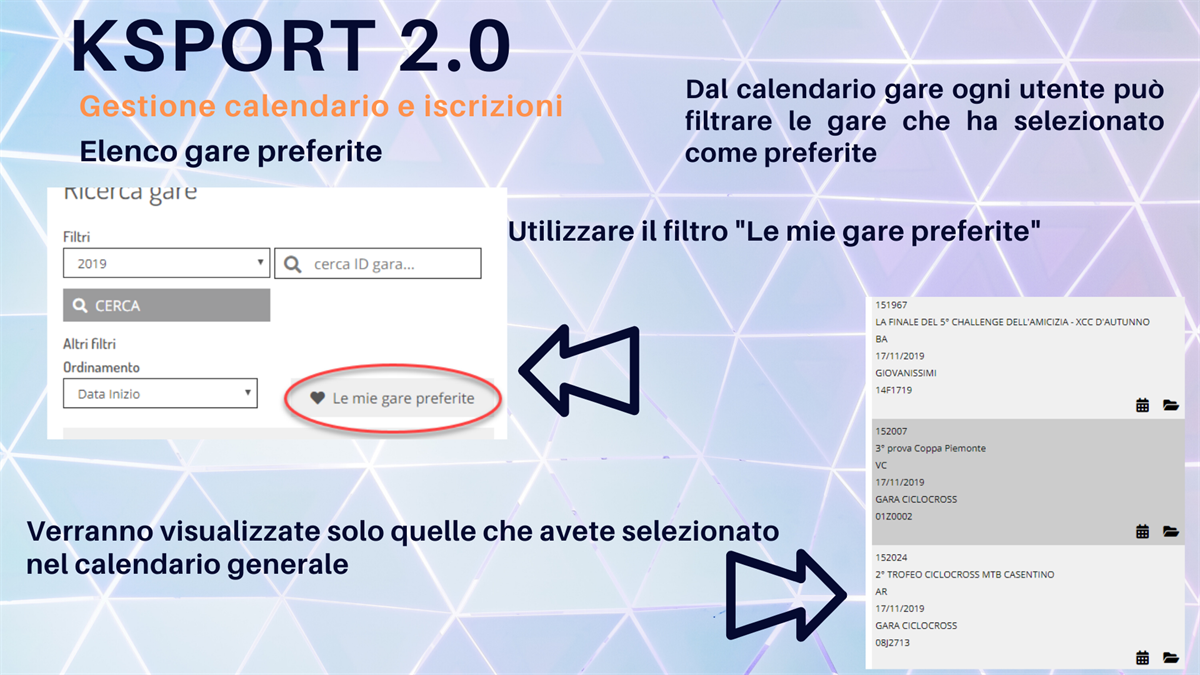Toggle the 'Le mie gare preferite' filter

pyautogui.click(x=392, y=398)
